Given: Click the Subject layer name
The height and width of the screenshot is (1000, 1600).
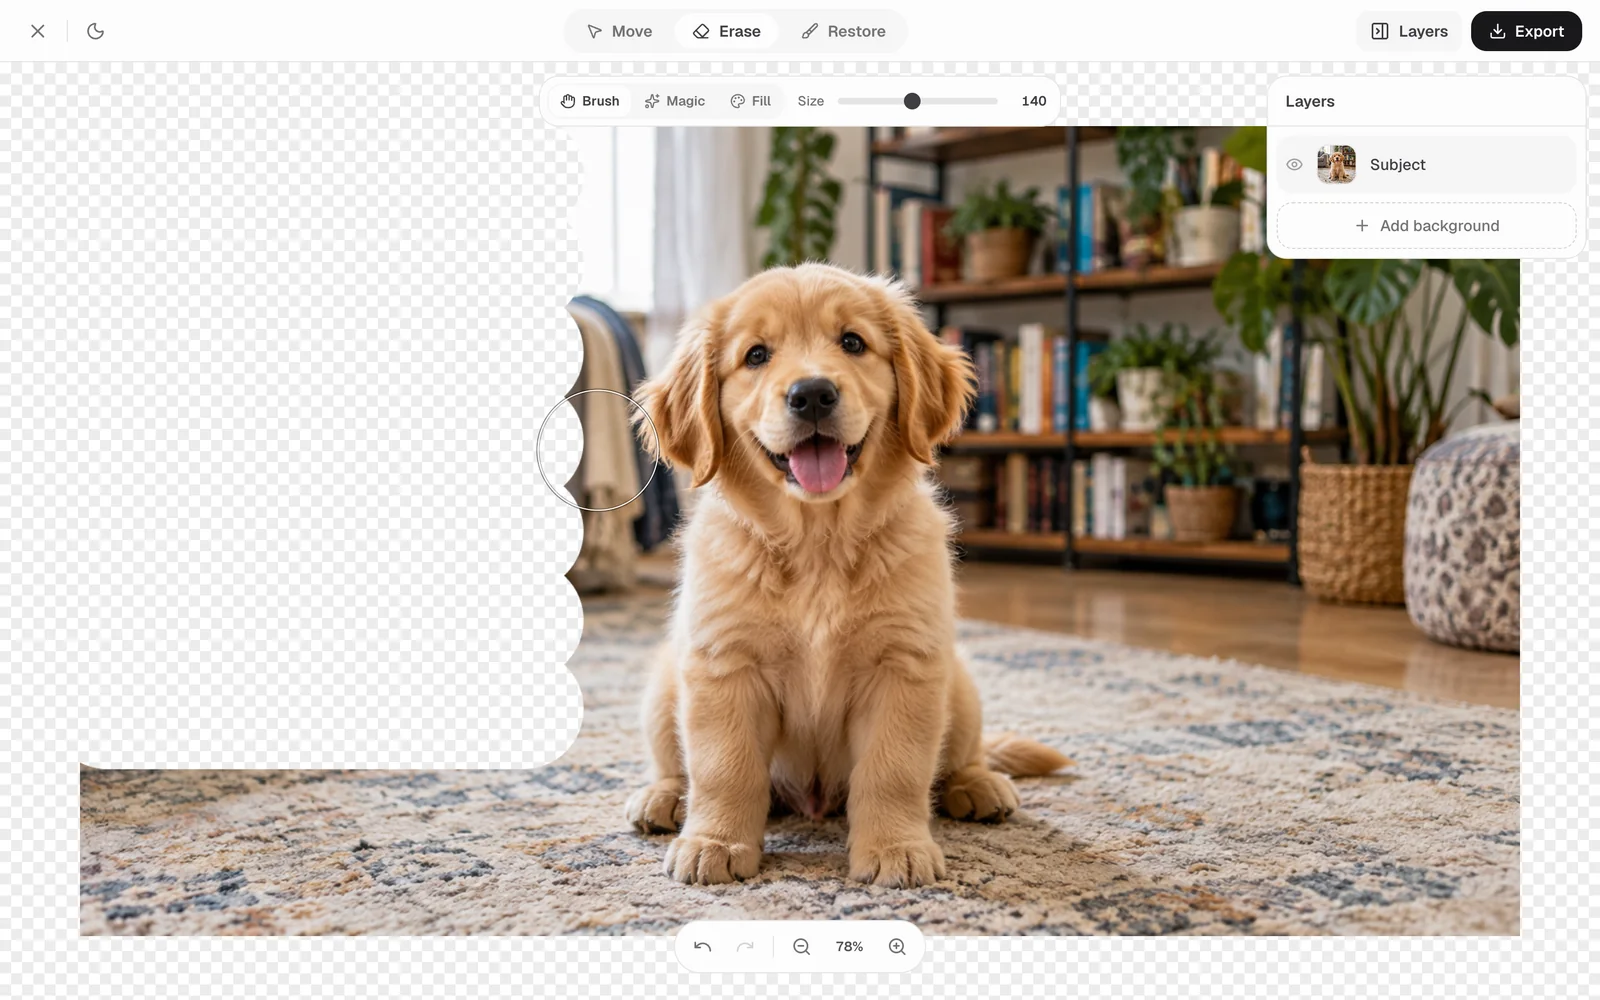Looking at the screenshot, I should tap(1397, 165).
